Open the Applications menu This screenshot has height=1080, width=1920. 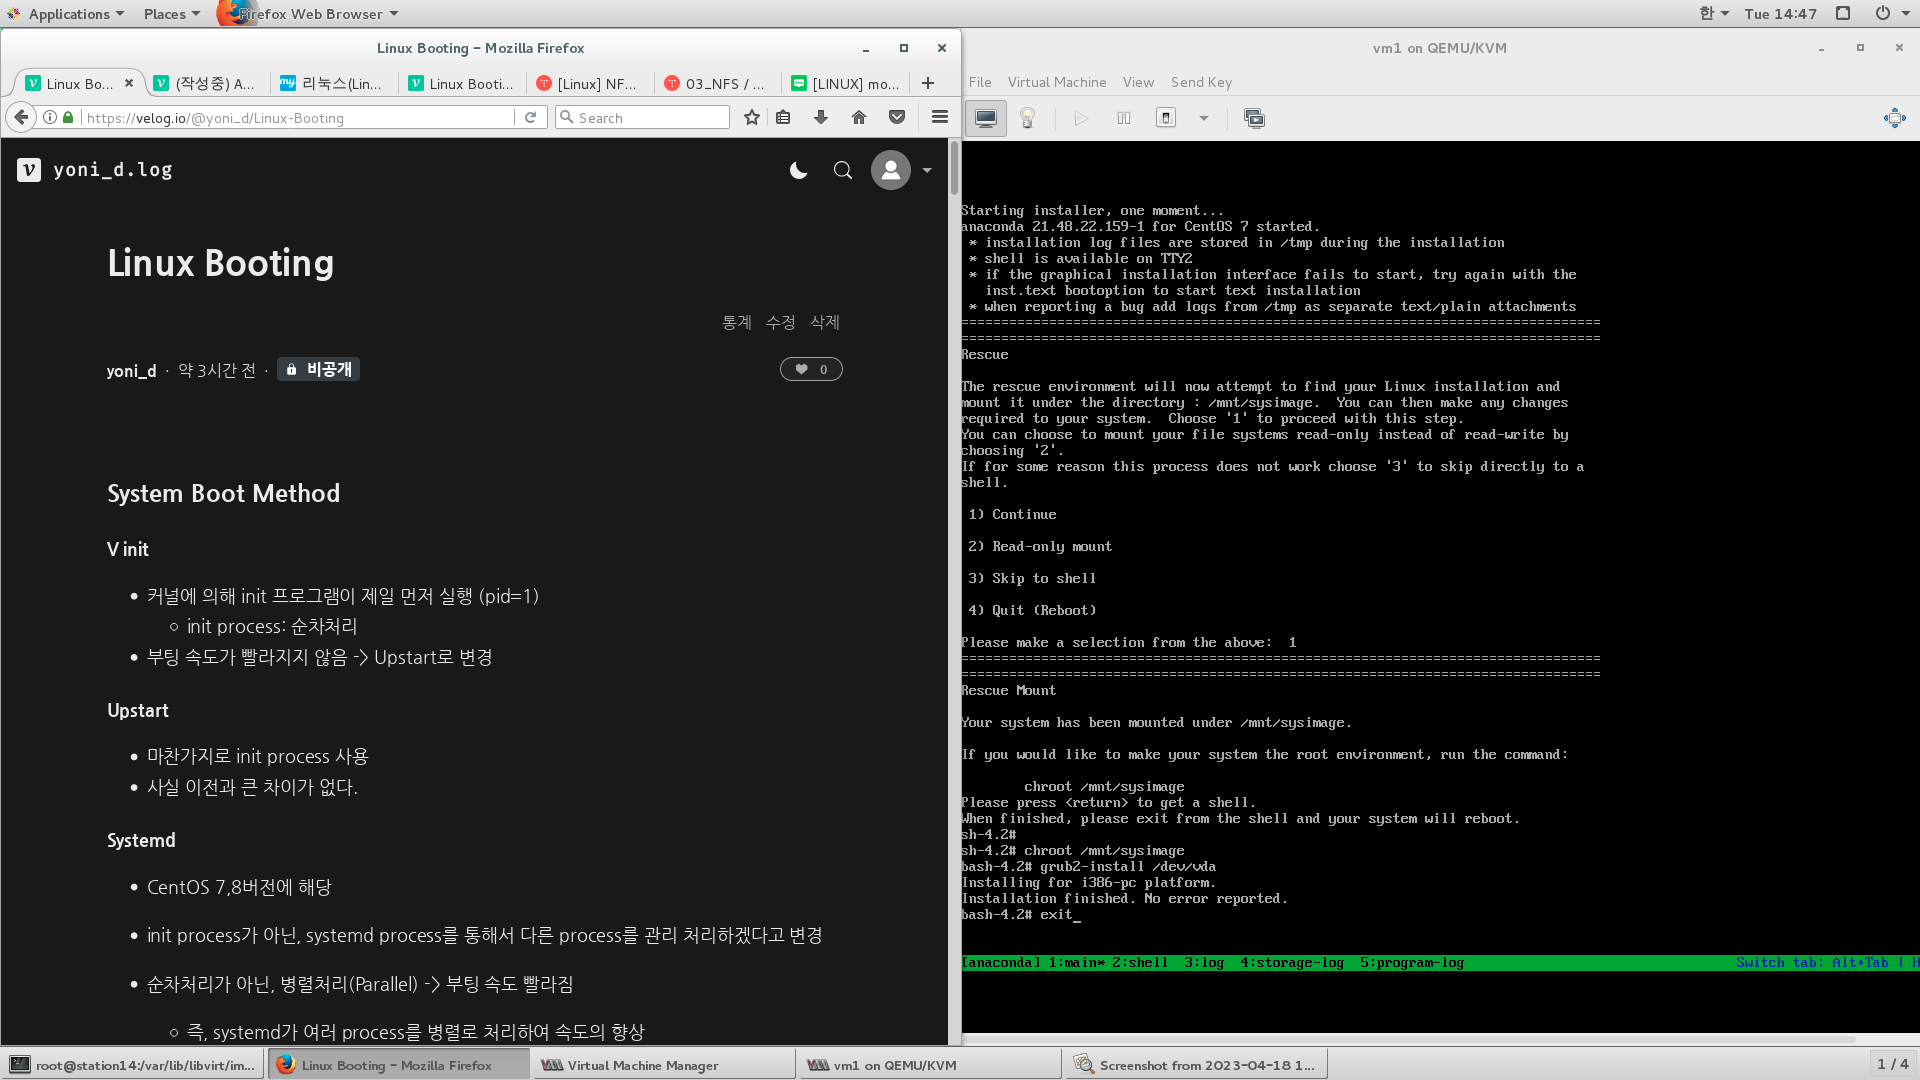[68, 13]
